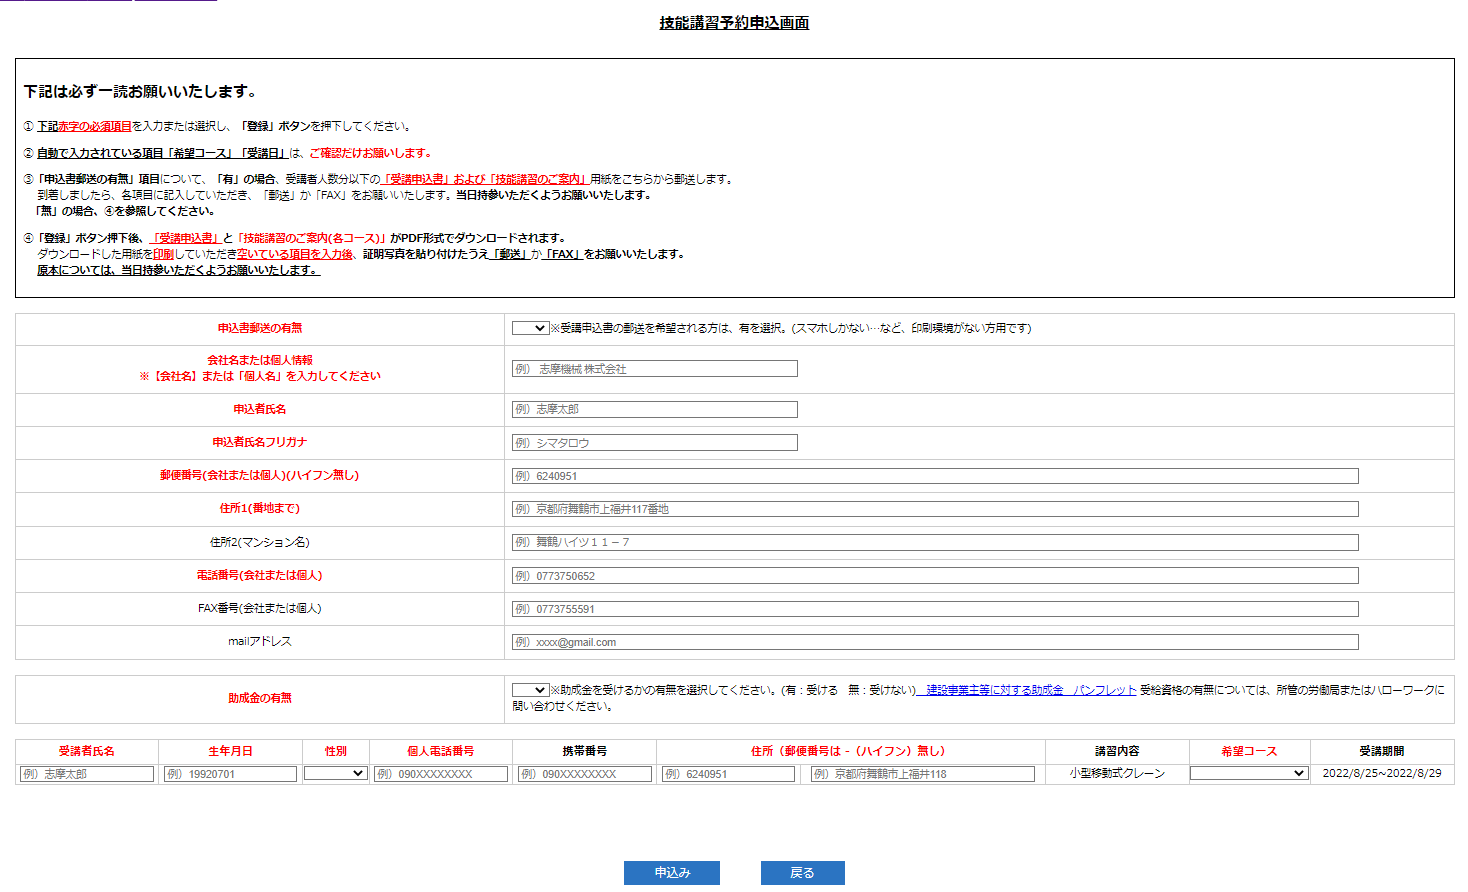
Task: Open the 申込書郵送の有無 dropdown
Action: click(x=530, y=328)
